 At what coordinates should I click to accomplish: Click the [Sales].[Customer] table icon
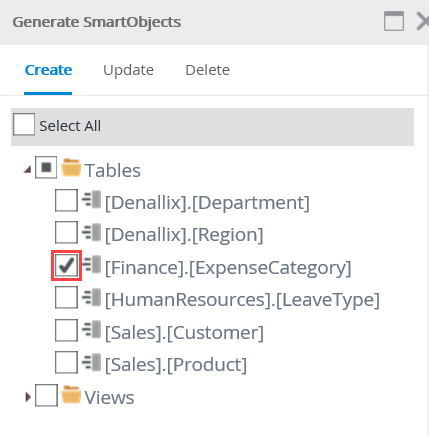tap(91, 329)
